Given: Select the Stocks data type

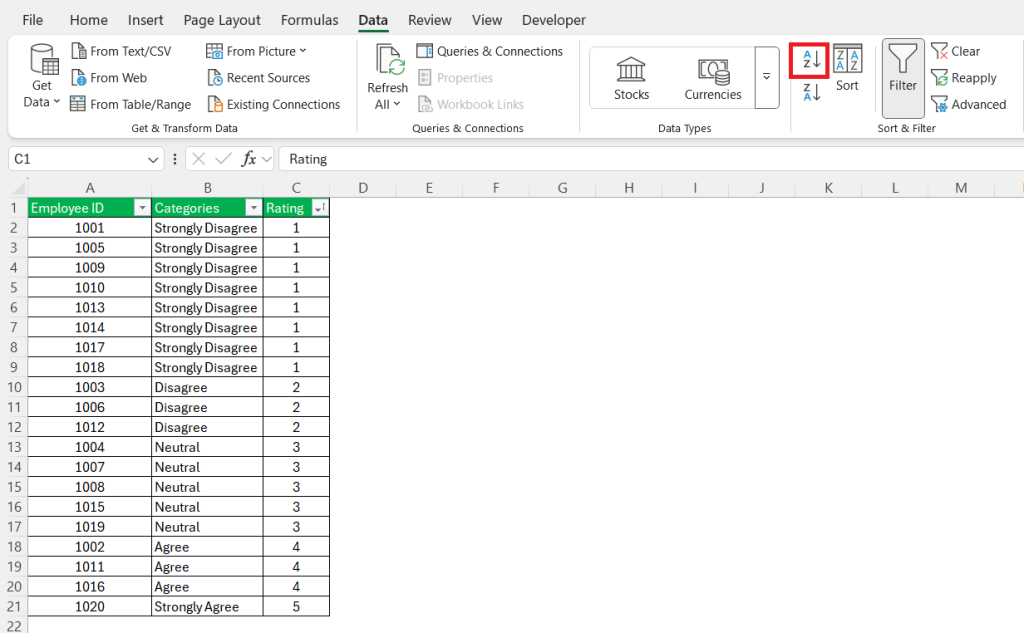Looking at the screenshot, I should point(631,77).
